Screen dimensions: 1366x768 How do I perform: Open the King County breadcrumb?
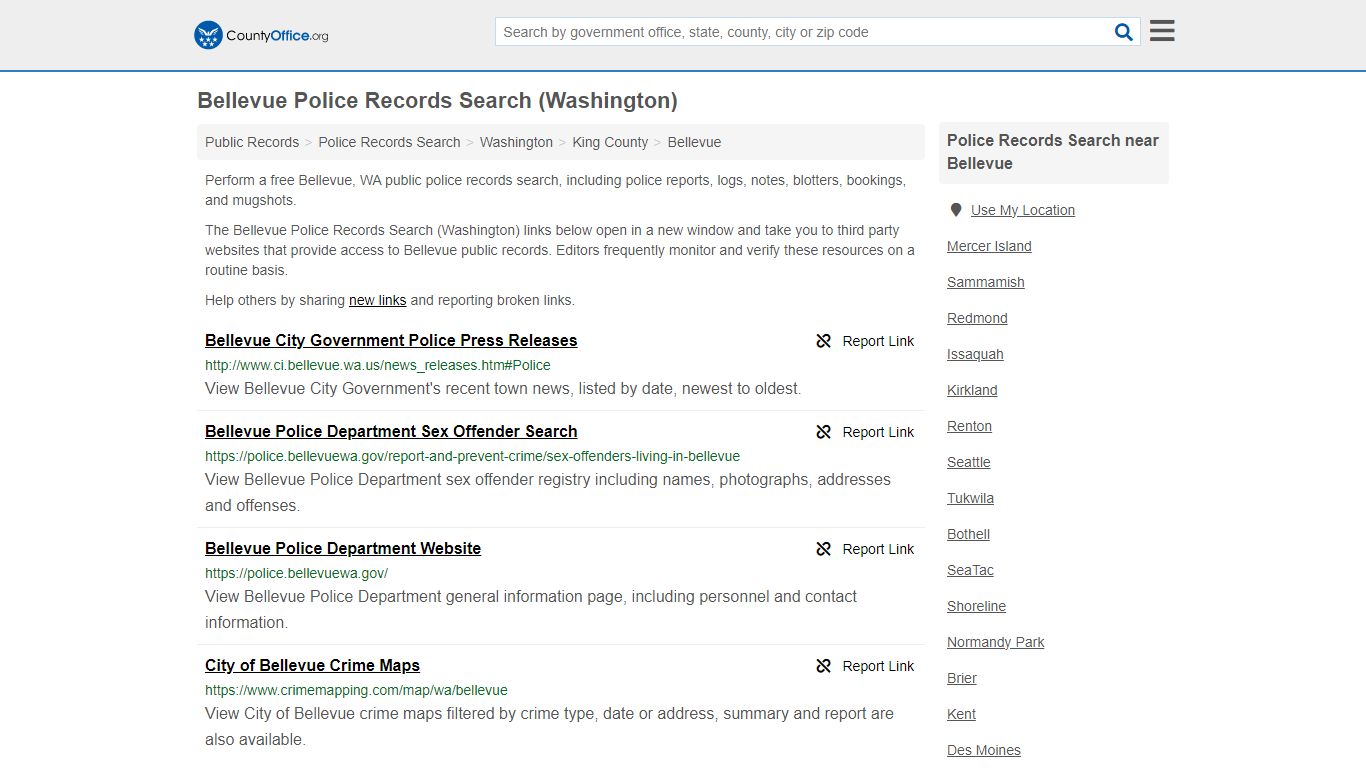[610, 142]
